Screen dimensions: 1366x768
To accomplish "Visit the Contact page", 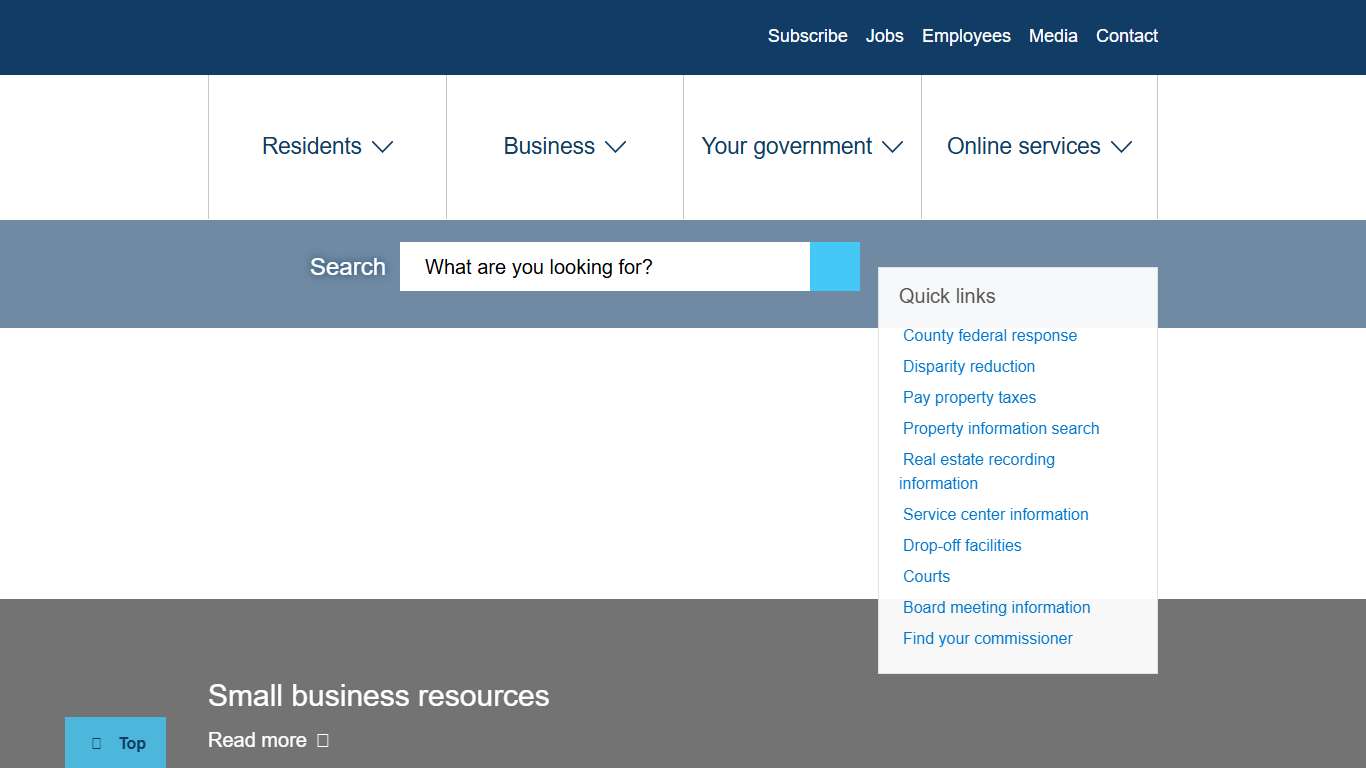I will [1126, 36].
